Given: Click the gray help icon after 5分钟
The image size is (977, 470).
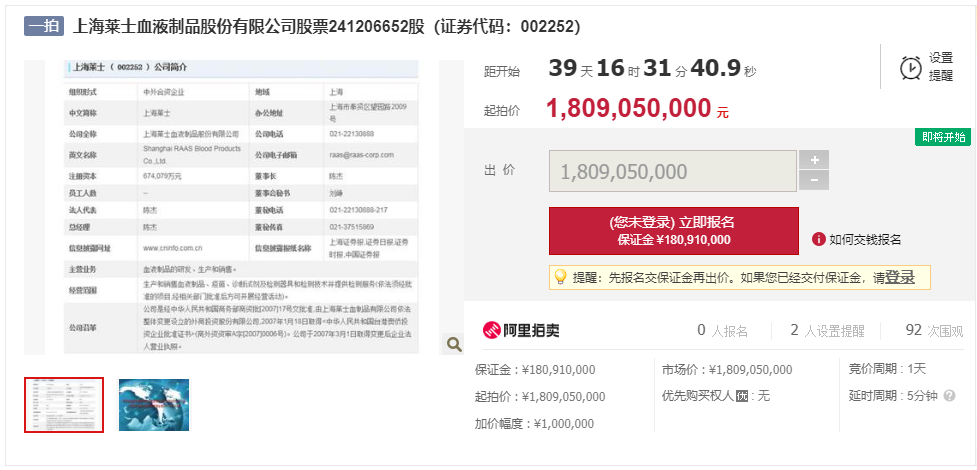Looking at the screenshot, I should [949, 396].
